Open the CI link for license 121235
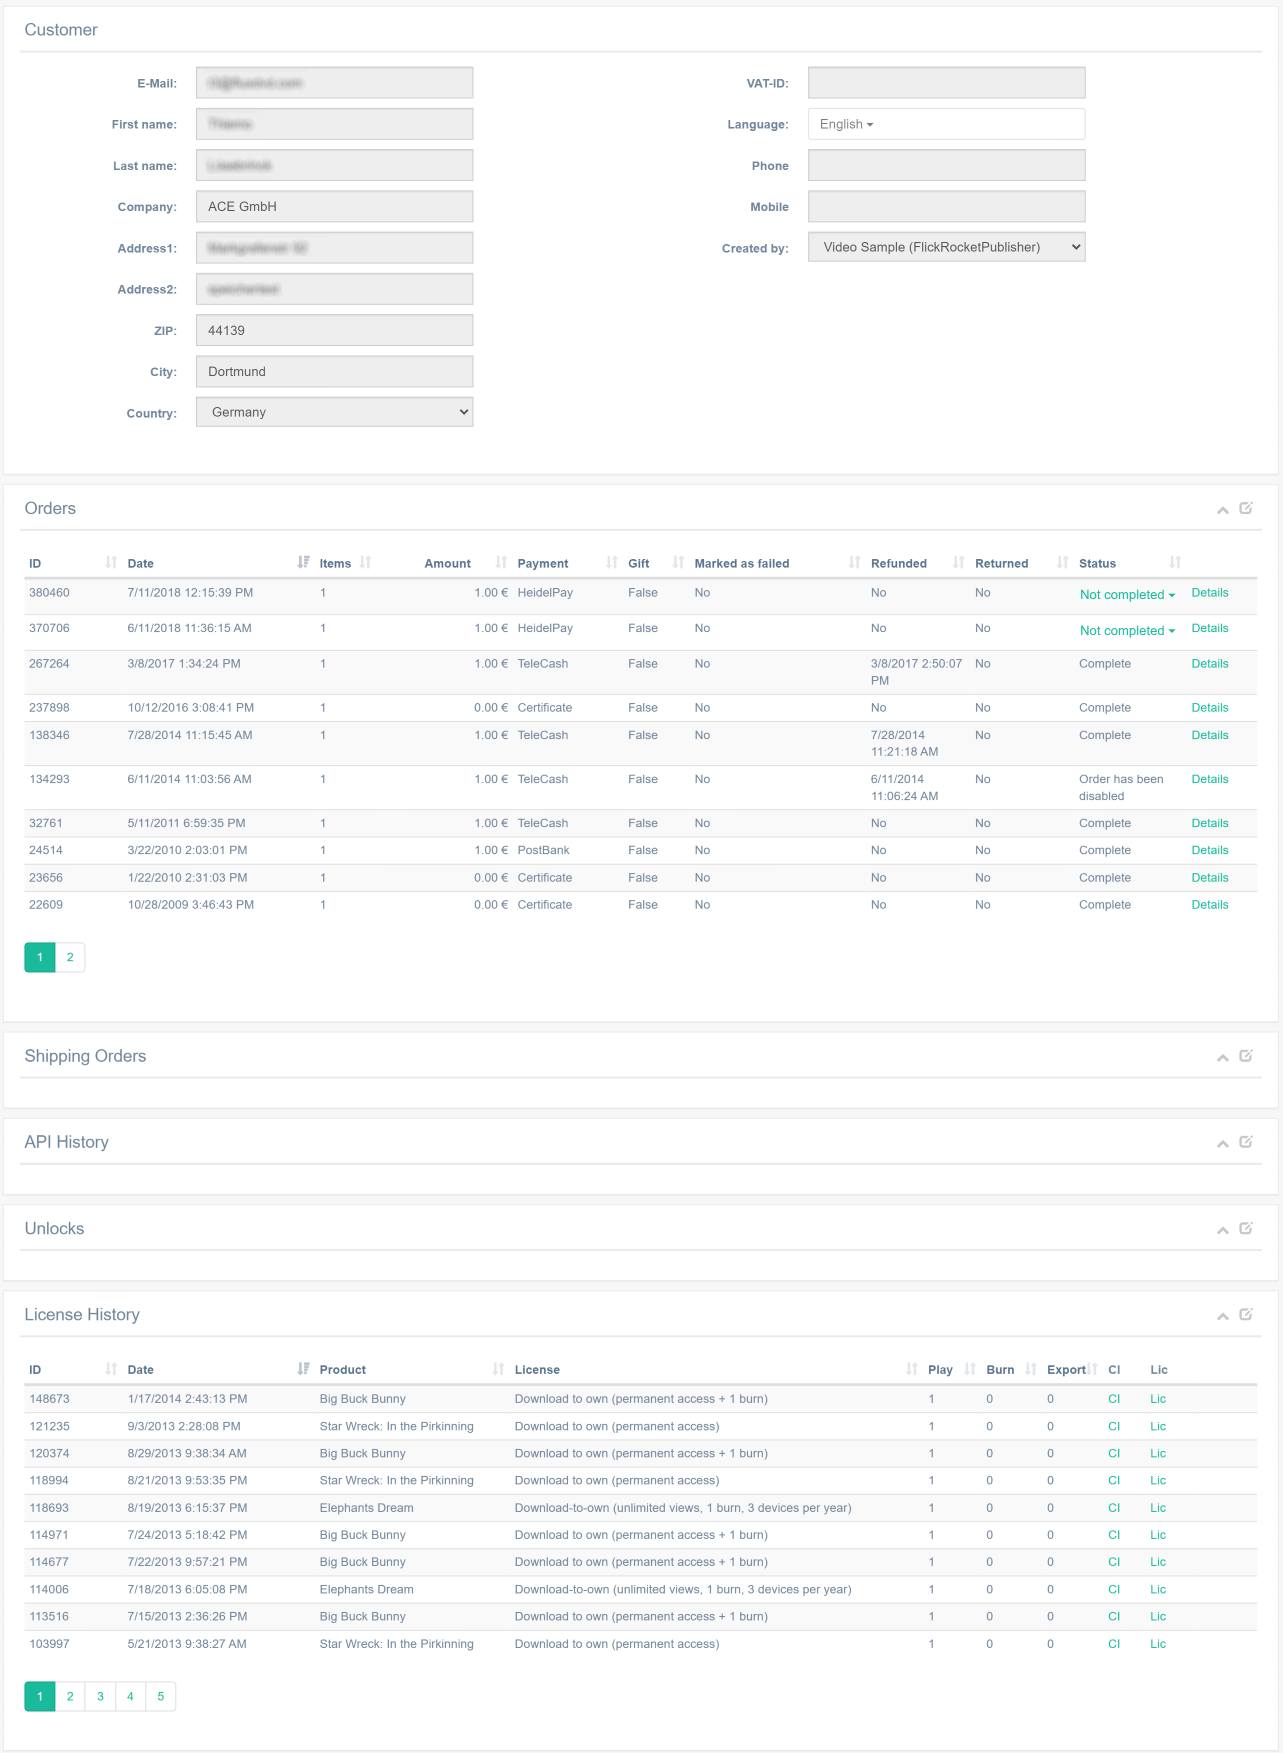1283x1753 pixels. coord(1114,1426)
